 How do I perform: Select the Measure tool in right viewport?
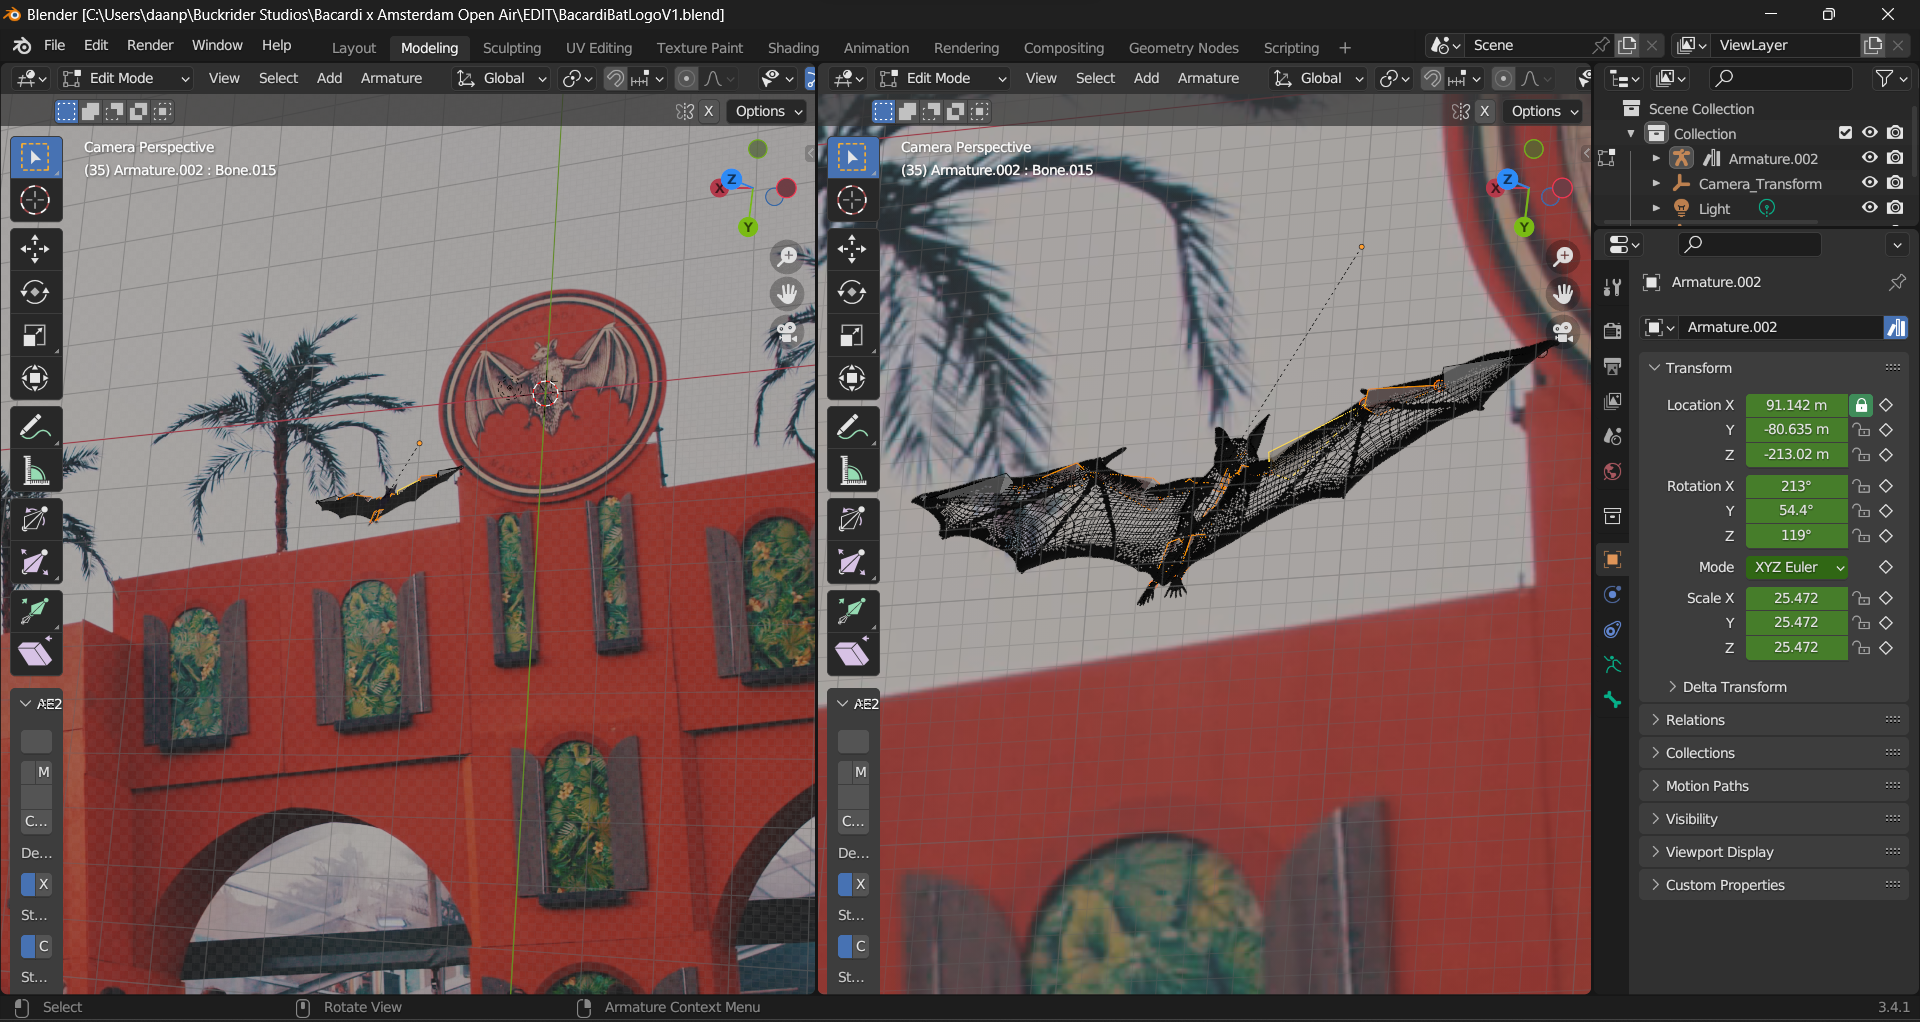click(852, 471)
